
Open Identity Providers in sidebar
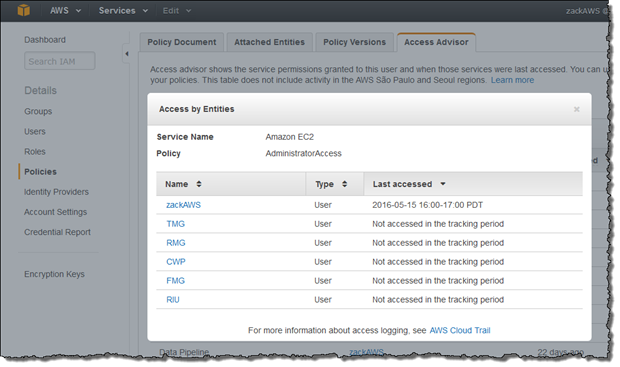pos(57,192)
